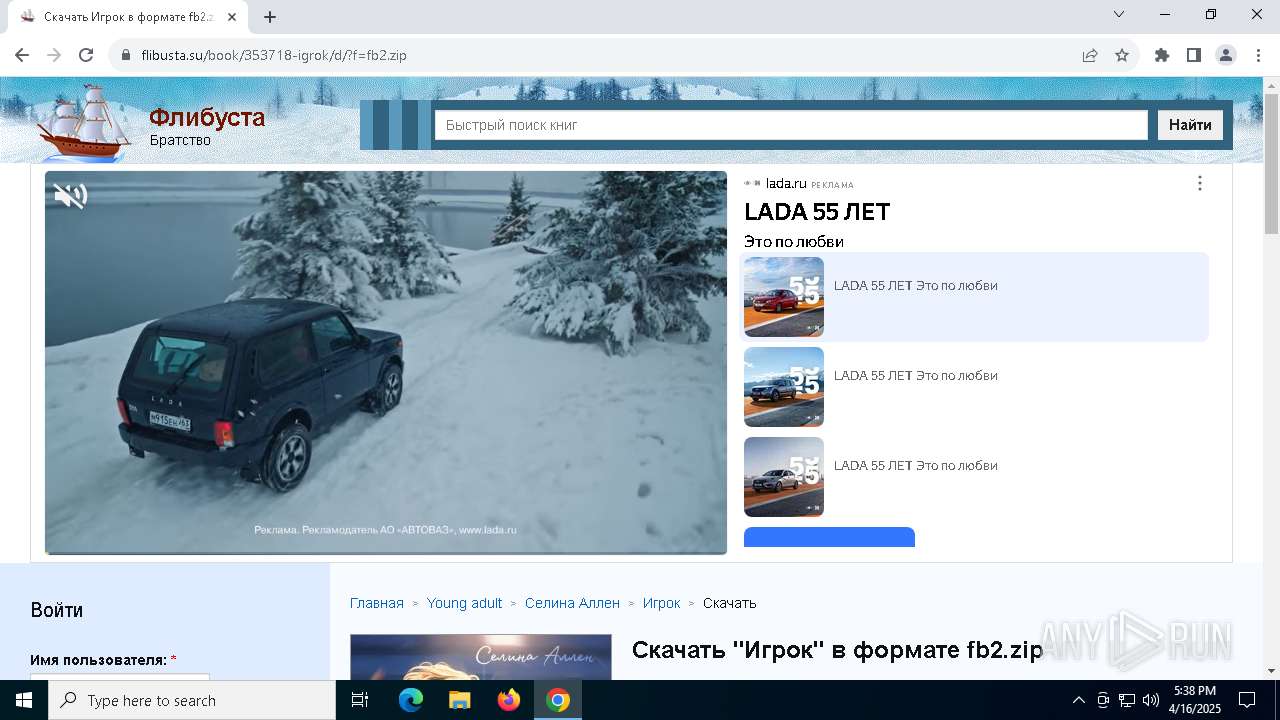
Task: Select the second LADA ad thumbnail
Action: click(x=784, y=387)
